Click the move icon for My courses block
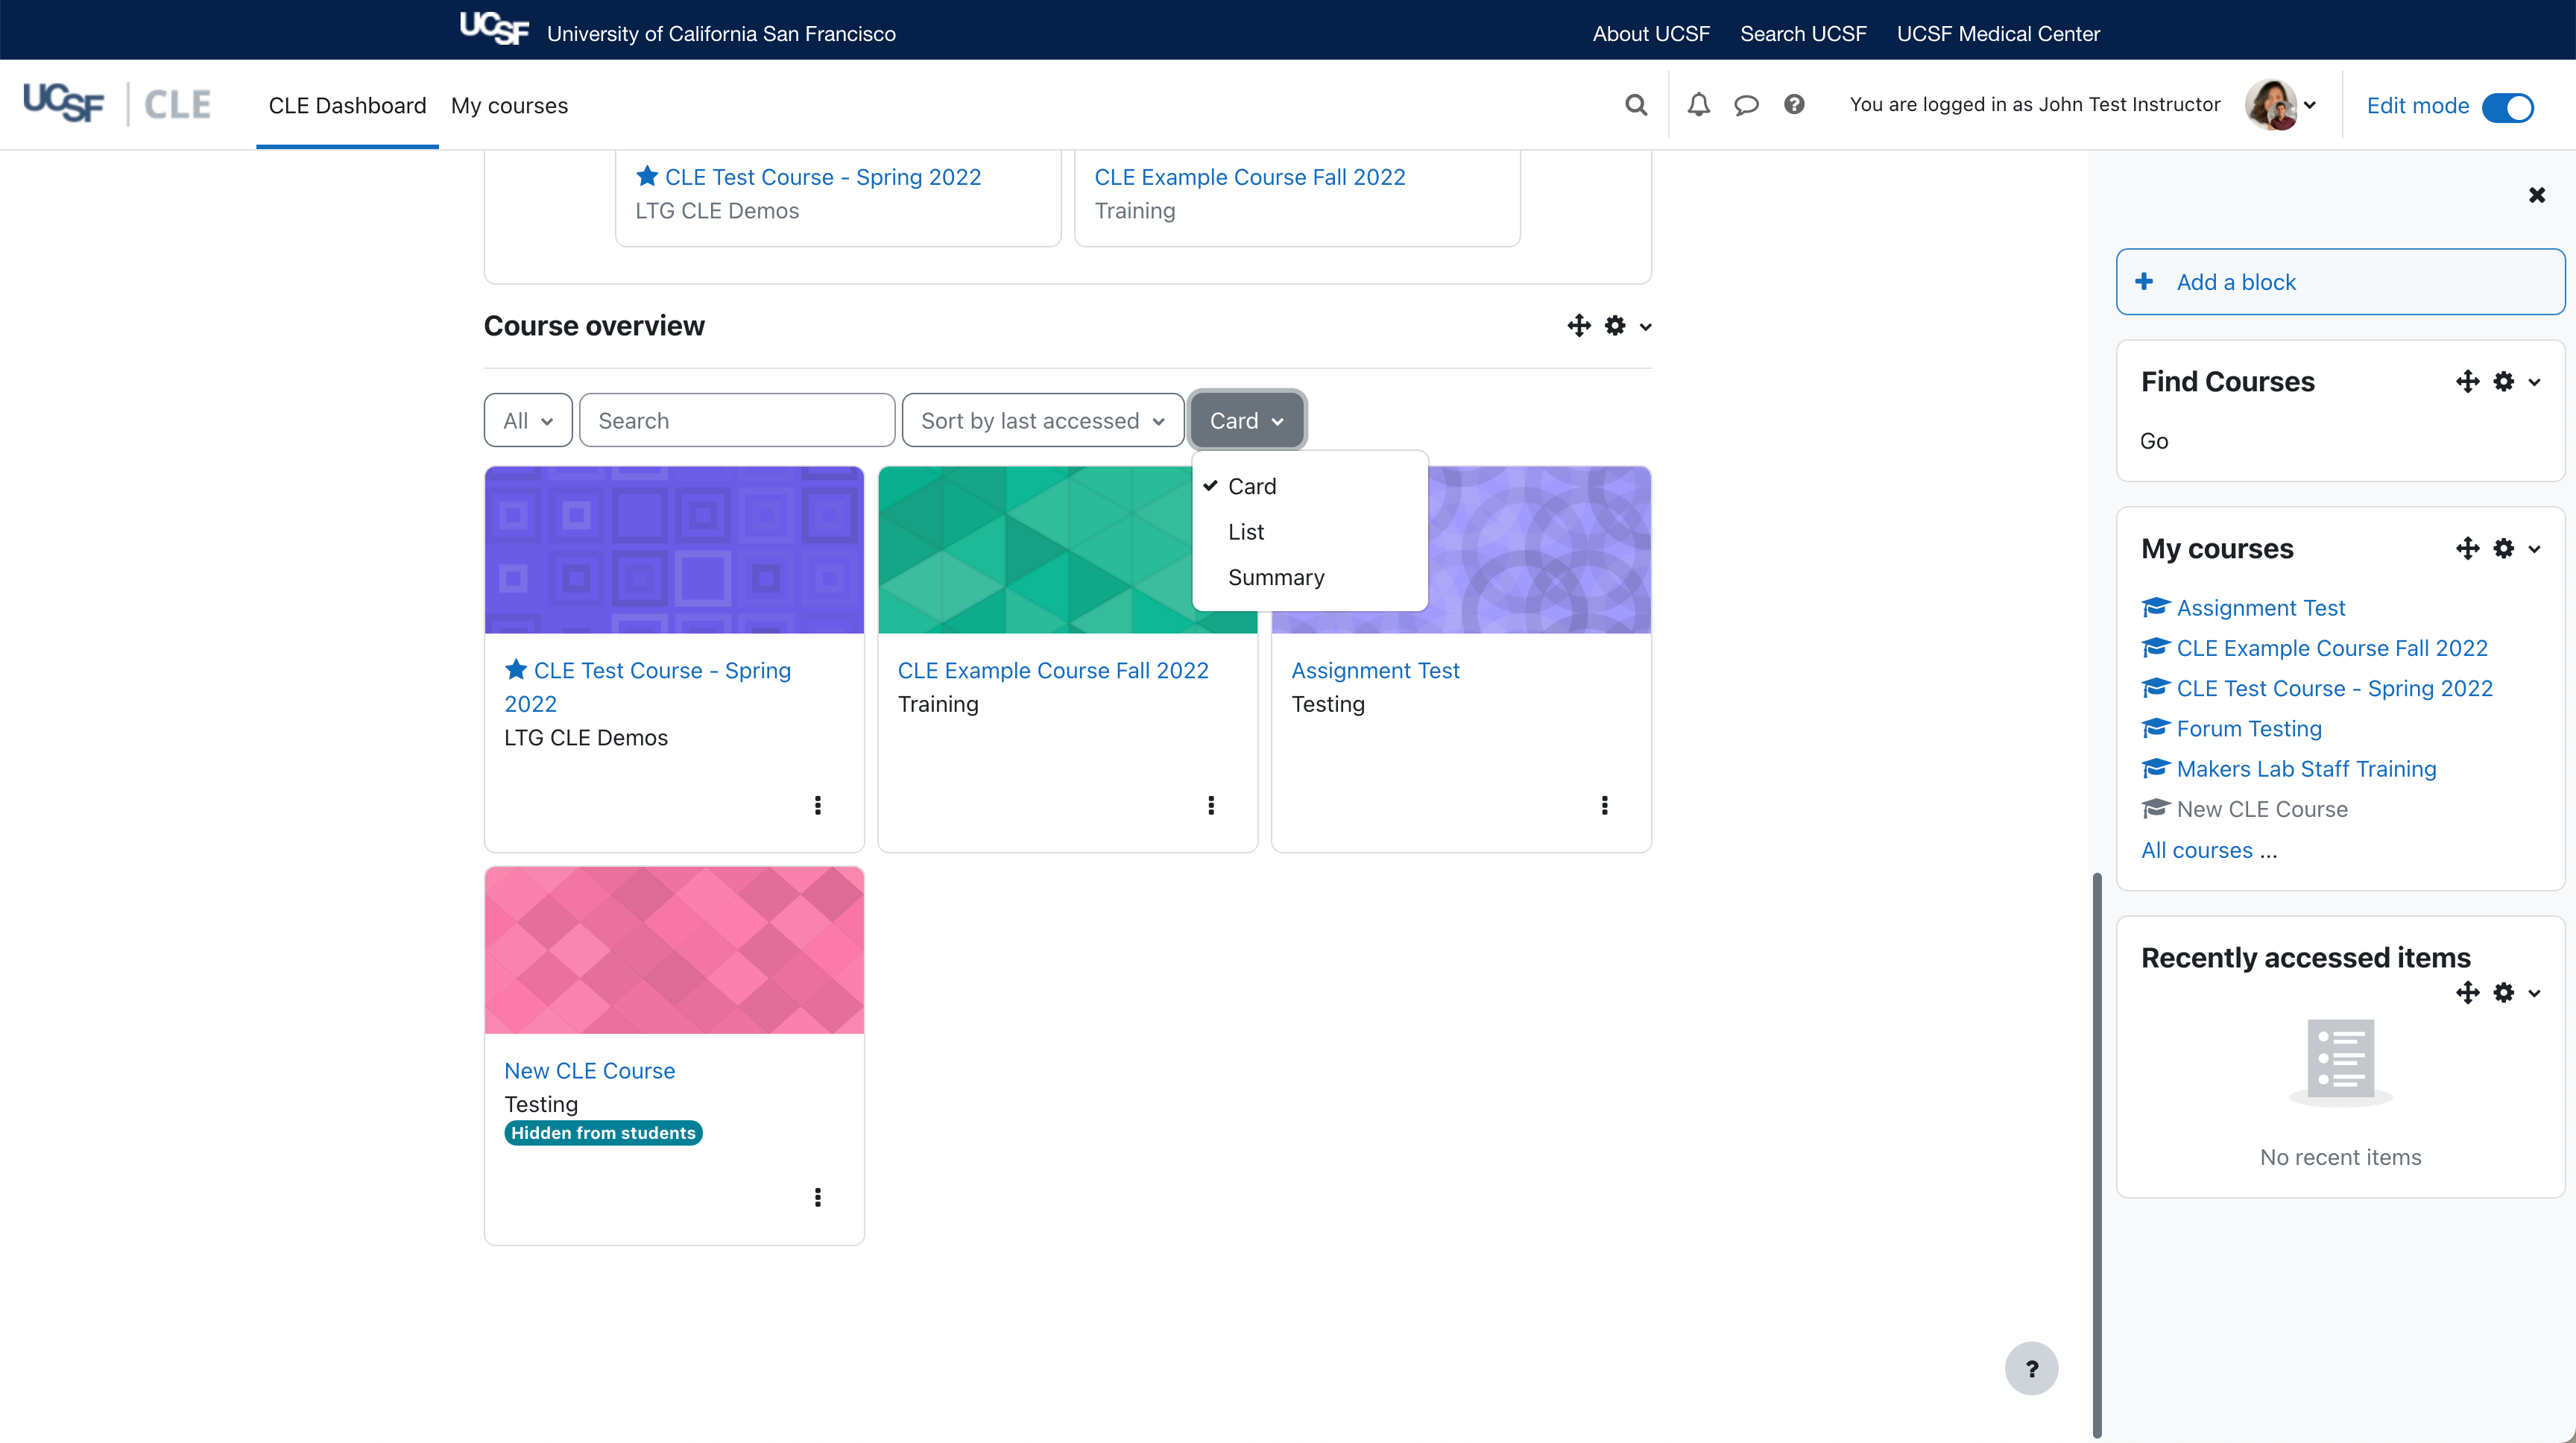 2467,549
